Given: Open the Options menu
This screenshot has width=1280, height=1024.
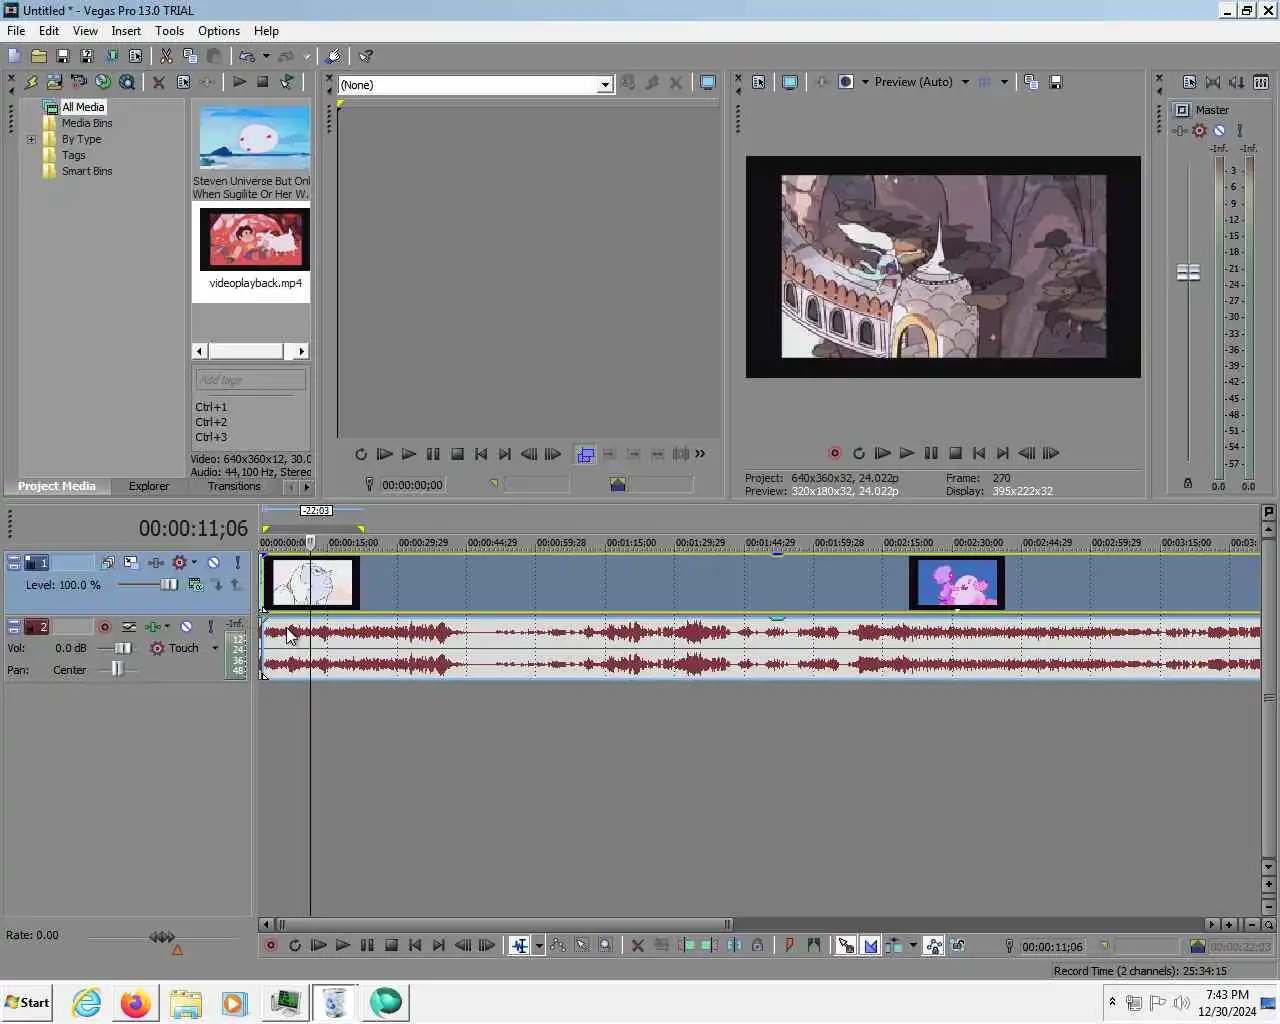Looking at the screenshot, I should click(219, 31).
